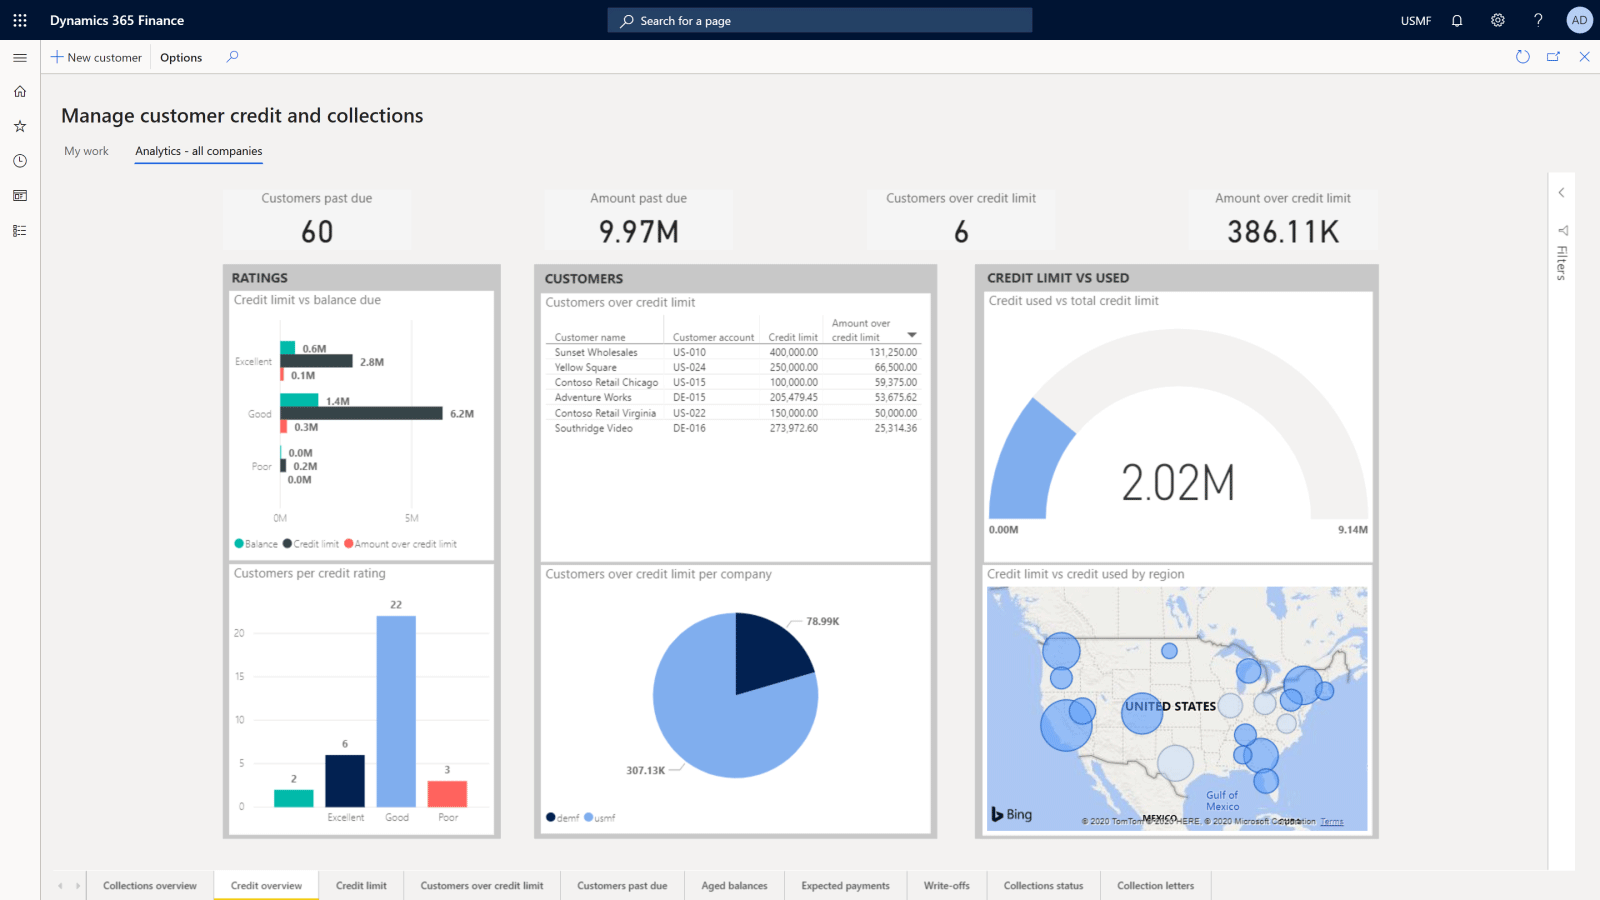Viewport: 1600px width, 900px height.
Task: Open the Modules list icon
Action: 20,230
